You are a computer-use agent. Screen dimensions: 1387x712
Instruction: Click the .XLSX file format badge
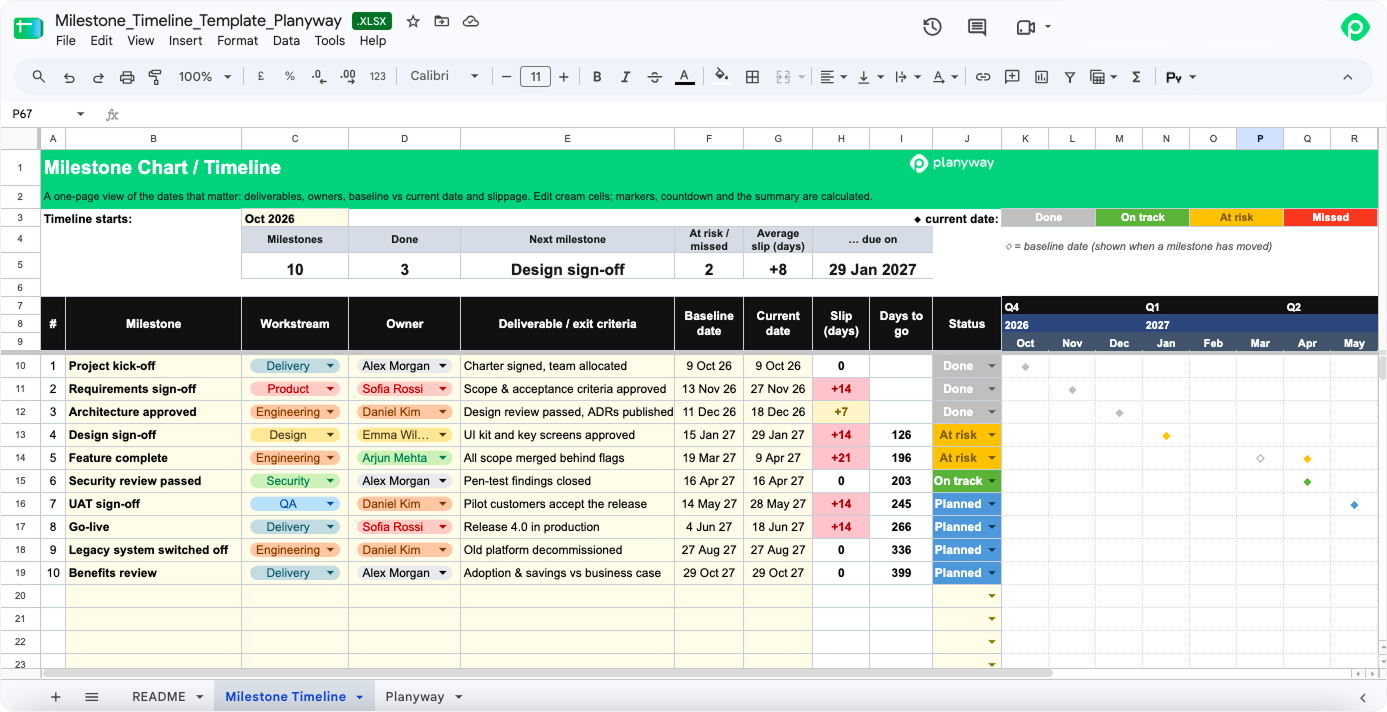coord(372,21)
